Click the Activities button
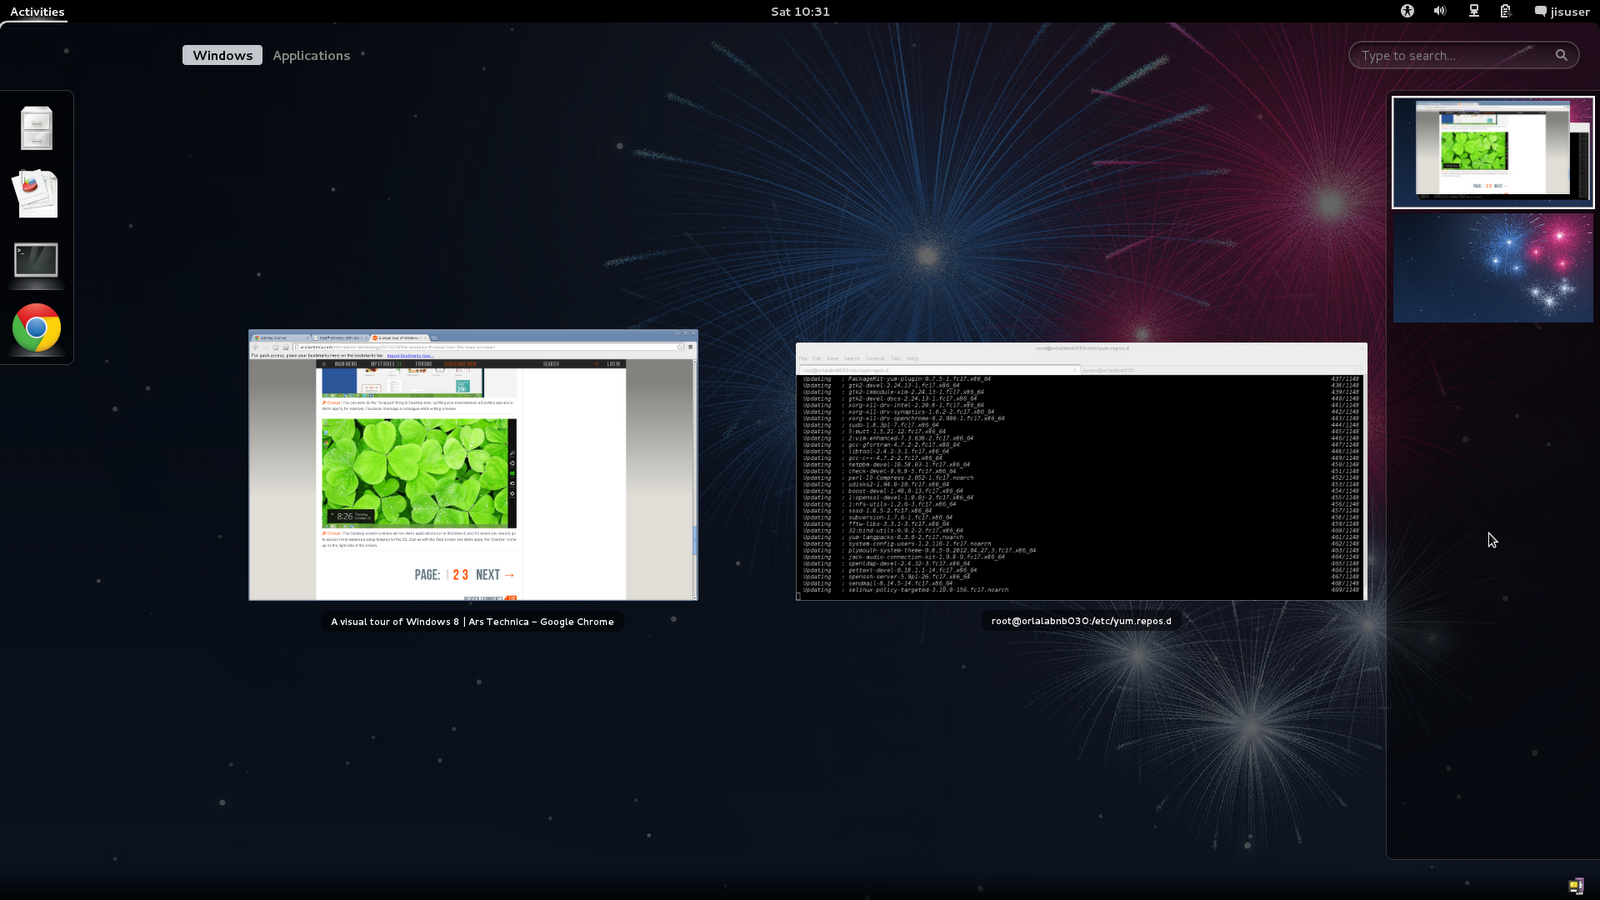Image resolution: width=1600 pixels, height=900 pixels. click(37, 12)
